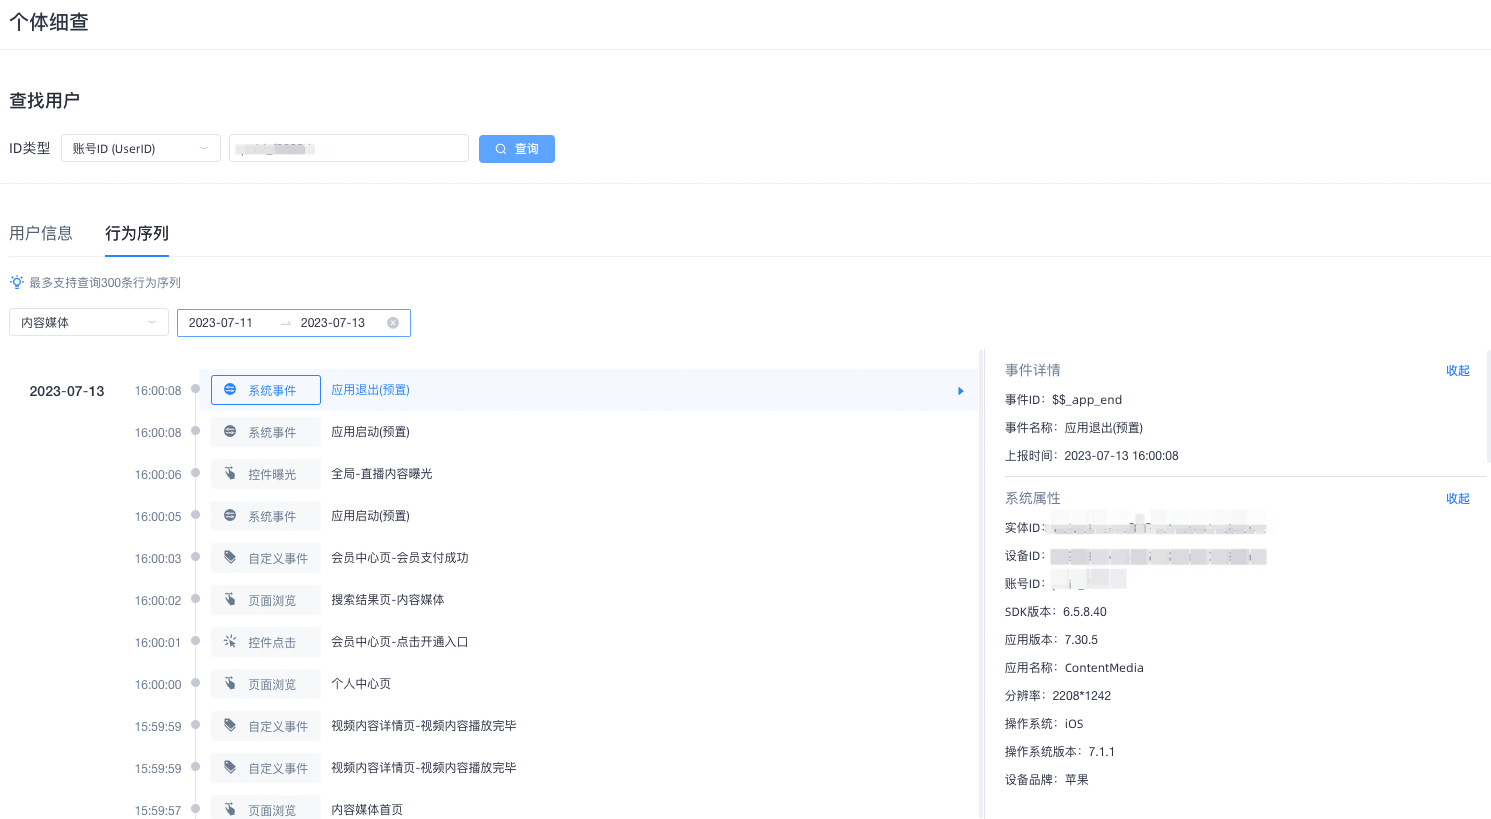Click the 分辨率 value 2208*1242

pos(1082,696)
